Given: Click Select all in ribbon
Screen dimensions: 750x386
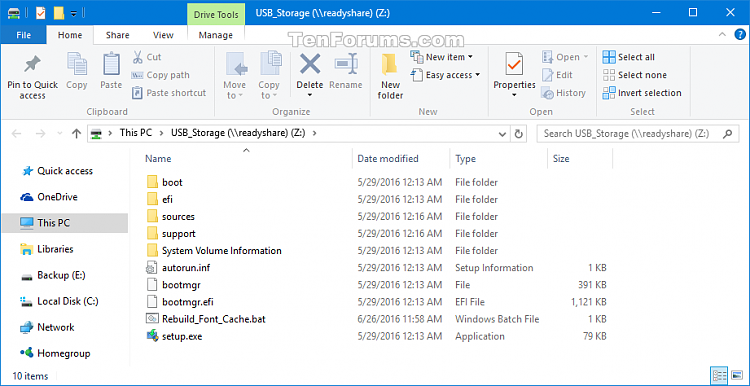Looking at the screenshot, I should pyautogui.click(x=629, y=57).
